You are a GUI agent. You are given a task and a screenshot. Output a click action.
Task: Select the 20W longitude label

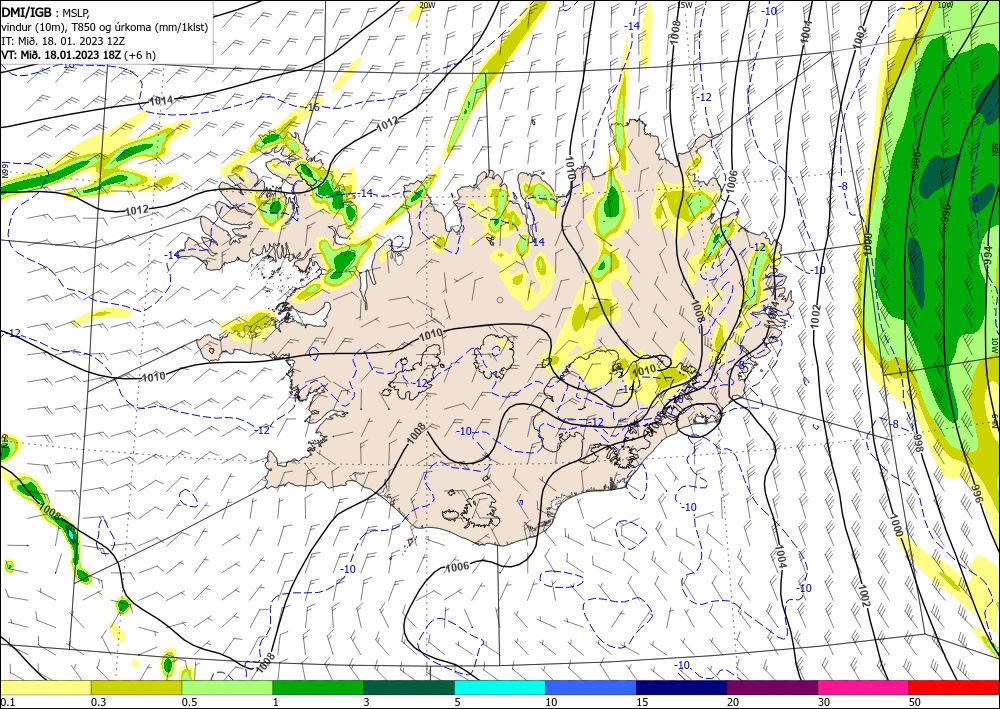428,5
